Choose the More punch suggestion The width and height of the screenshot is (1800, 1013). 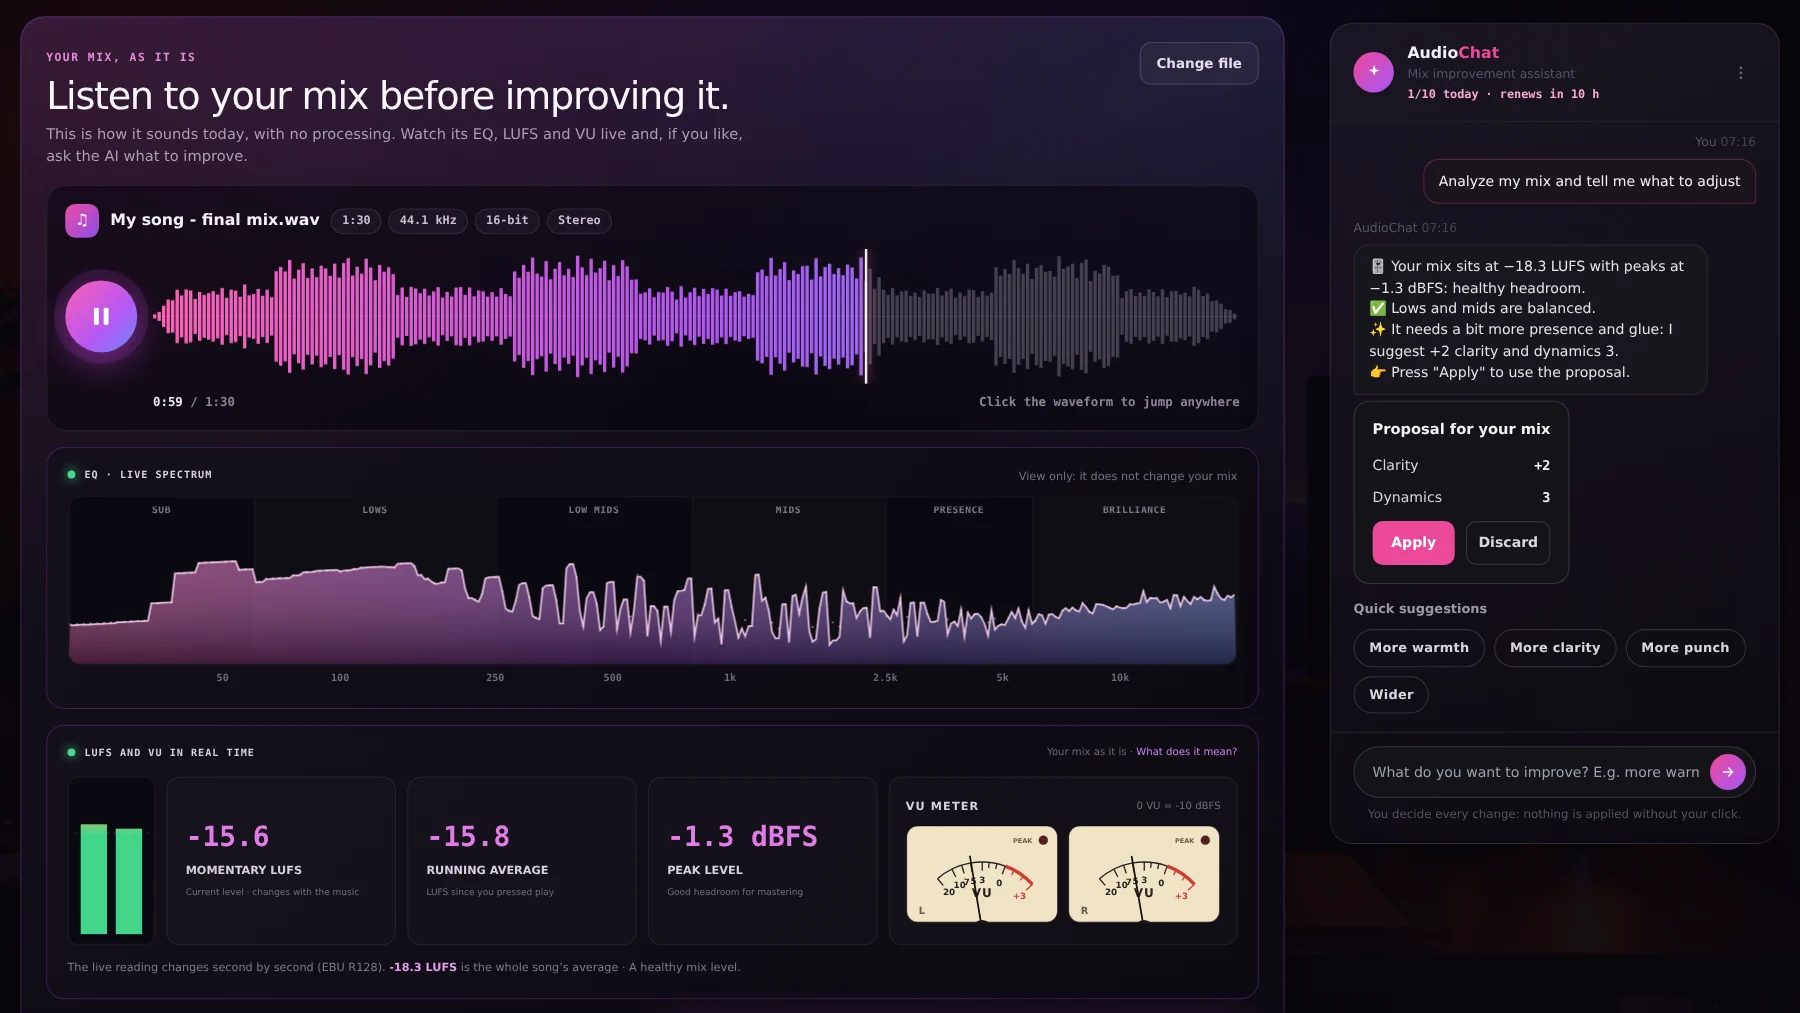tap(1685, 648)
